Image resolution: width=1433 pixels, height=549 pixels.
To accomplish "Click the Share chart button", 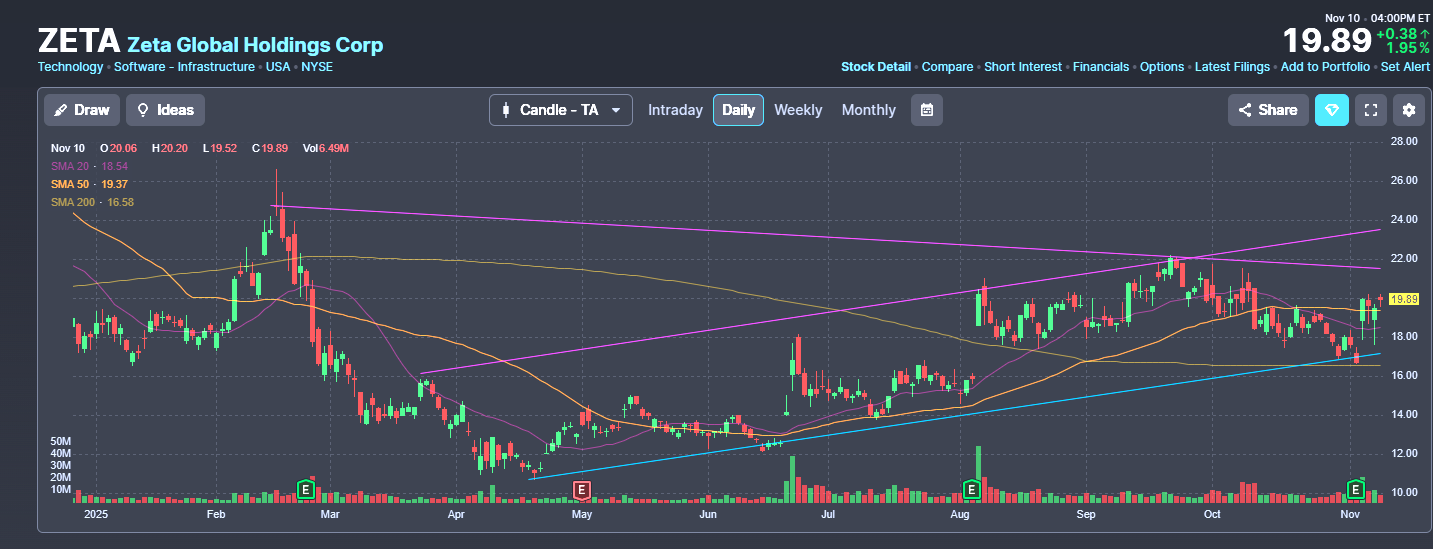I will 1267,110.
